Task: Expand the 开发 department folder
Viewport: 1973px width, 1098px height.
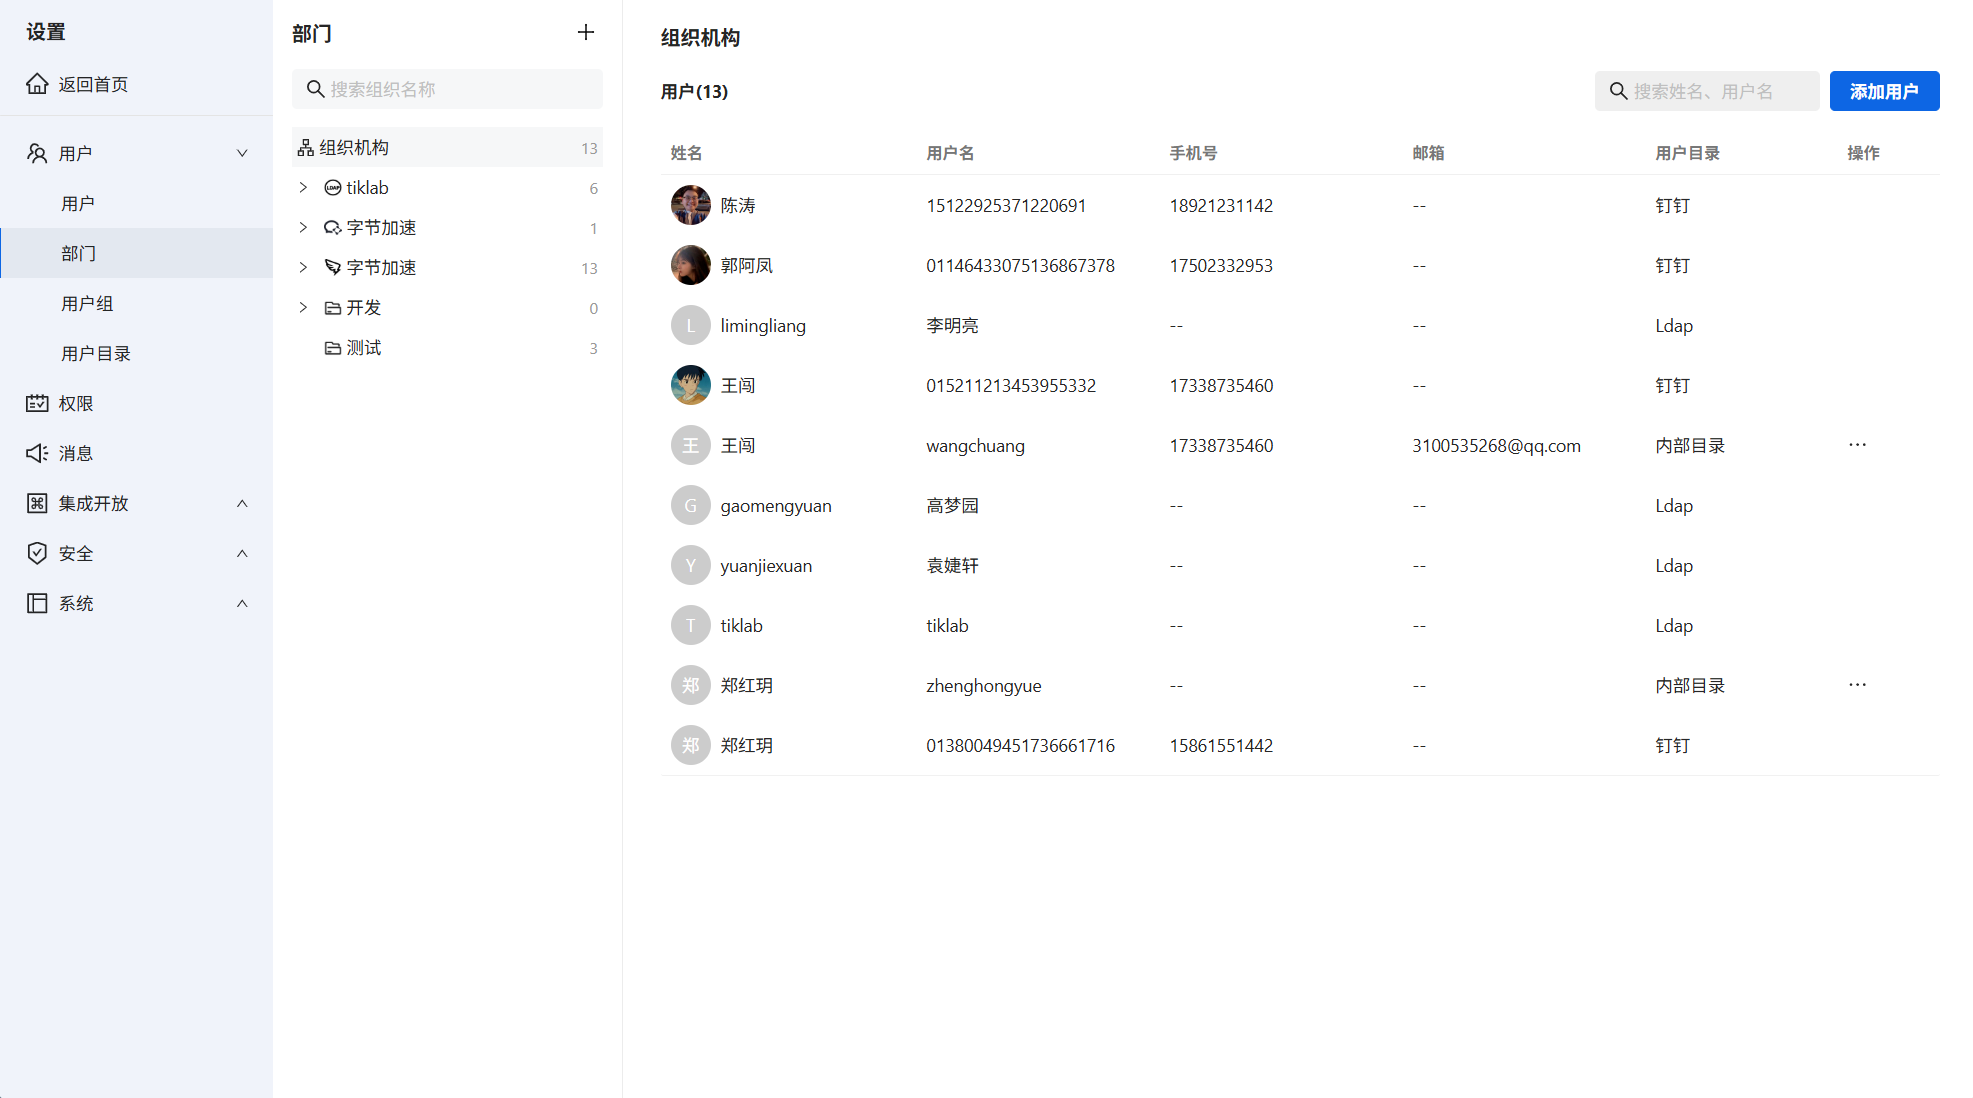Action: click(303, 308)
